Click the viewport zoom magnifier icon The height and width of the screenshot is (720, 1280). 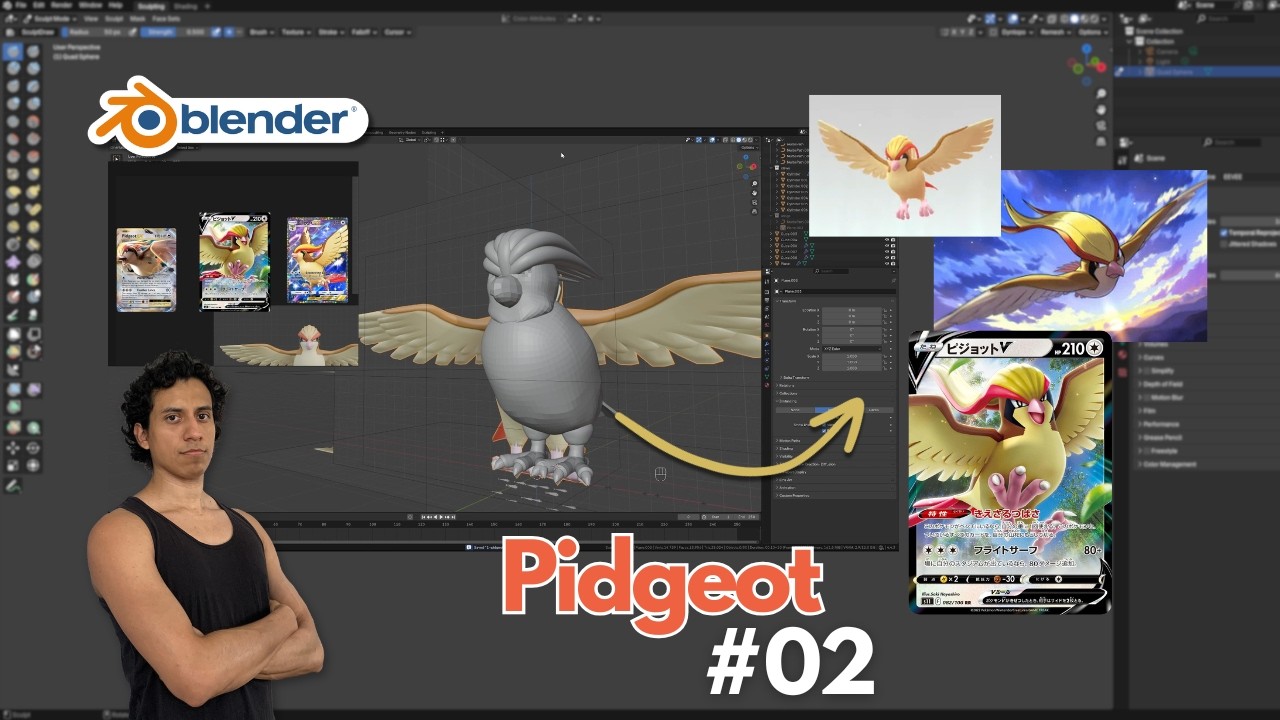1100,94
